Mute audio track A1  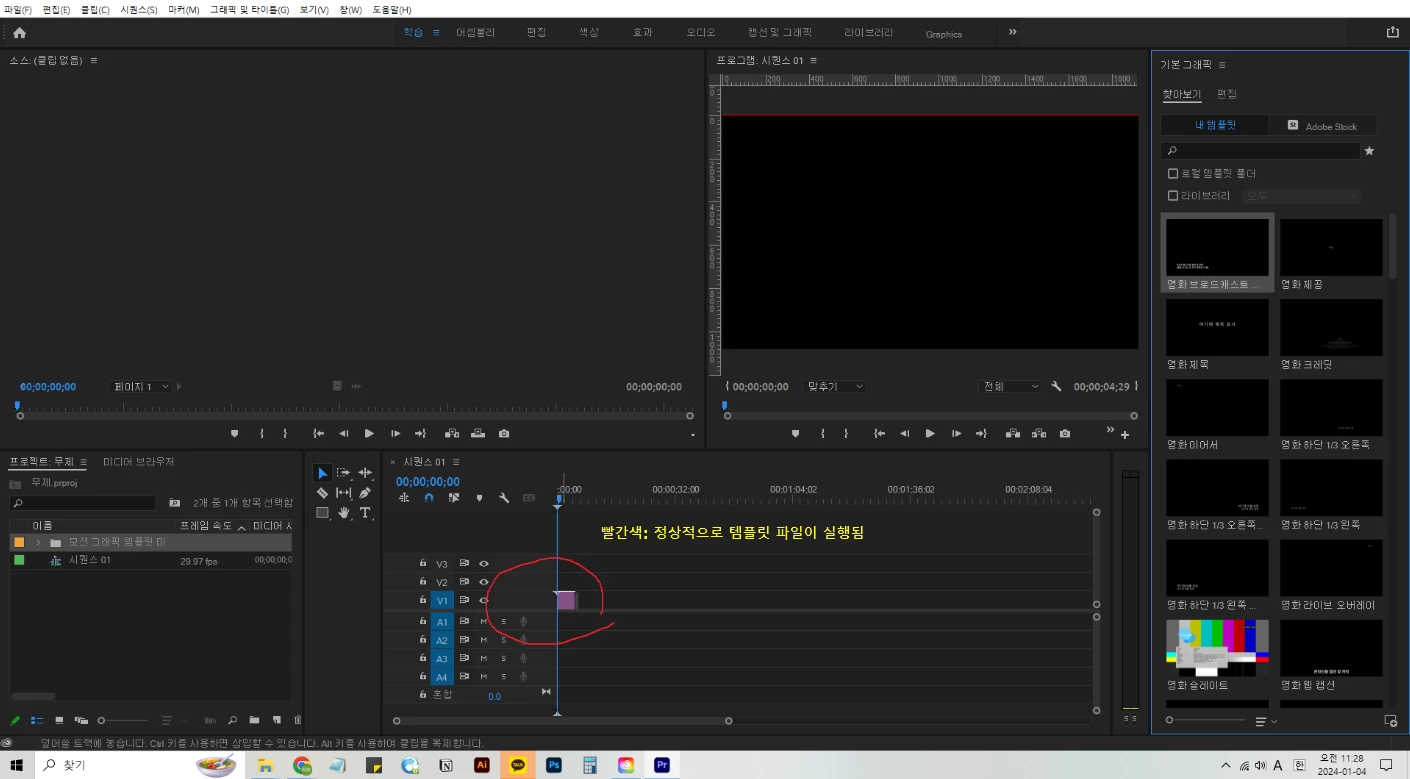[x=484, y=622]
